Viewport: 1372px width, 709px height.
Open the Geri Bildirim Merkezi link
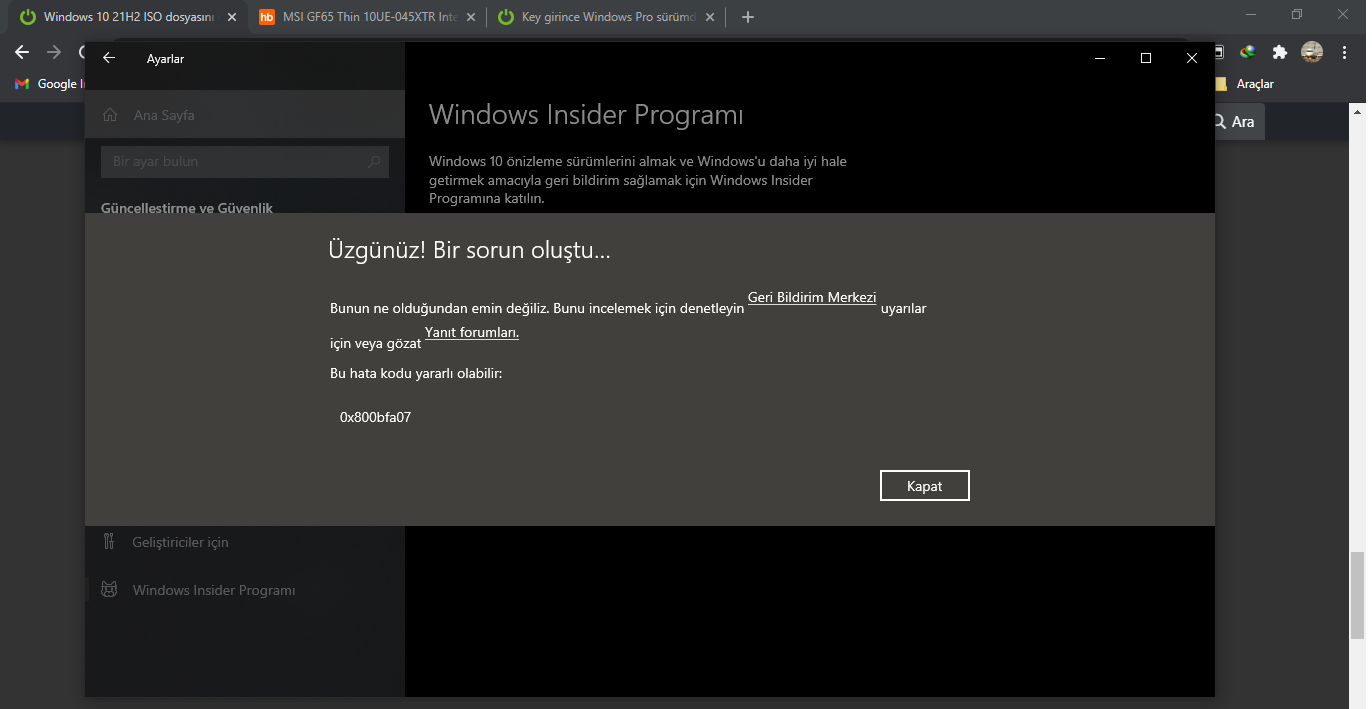[x=812, y=298]
